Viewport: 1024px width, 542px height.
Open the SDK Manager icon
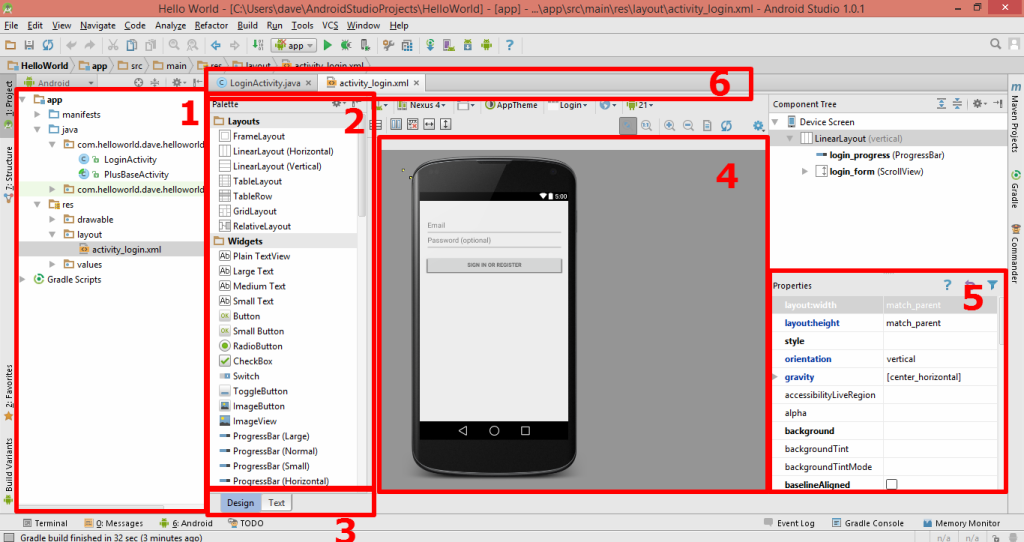[468, 45]
